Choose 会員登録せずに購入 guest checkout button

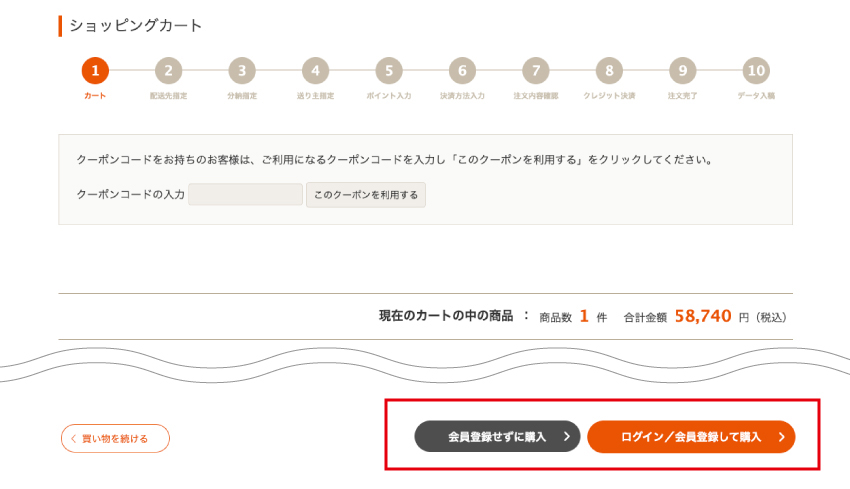(497, 437)
